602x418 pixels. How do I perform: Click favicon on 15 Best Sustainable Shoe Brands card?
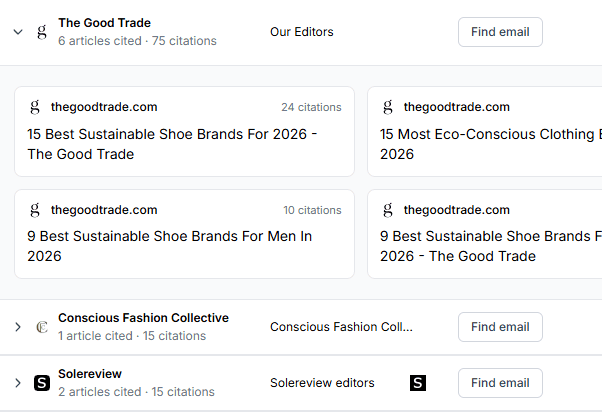(x=35, y=107)
